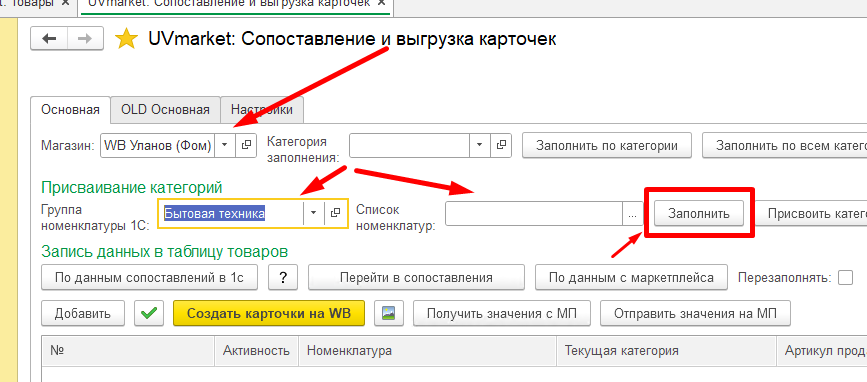Click the picture icon button
This screenshot has height=382, width=867.
click(389, 313)
